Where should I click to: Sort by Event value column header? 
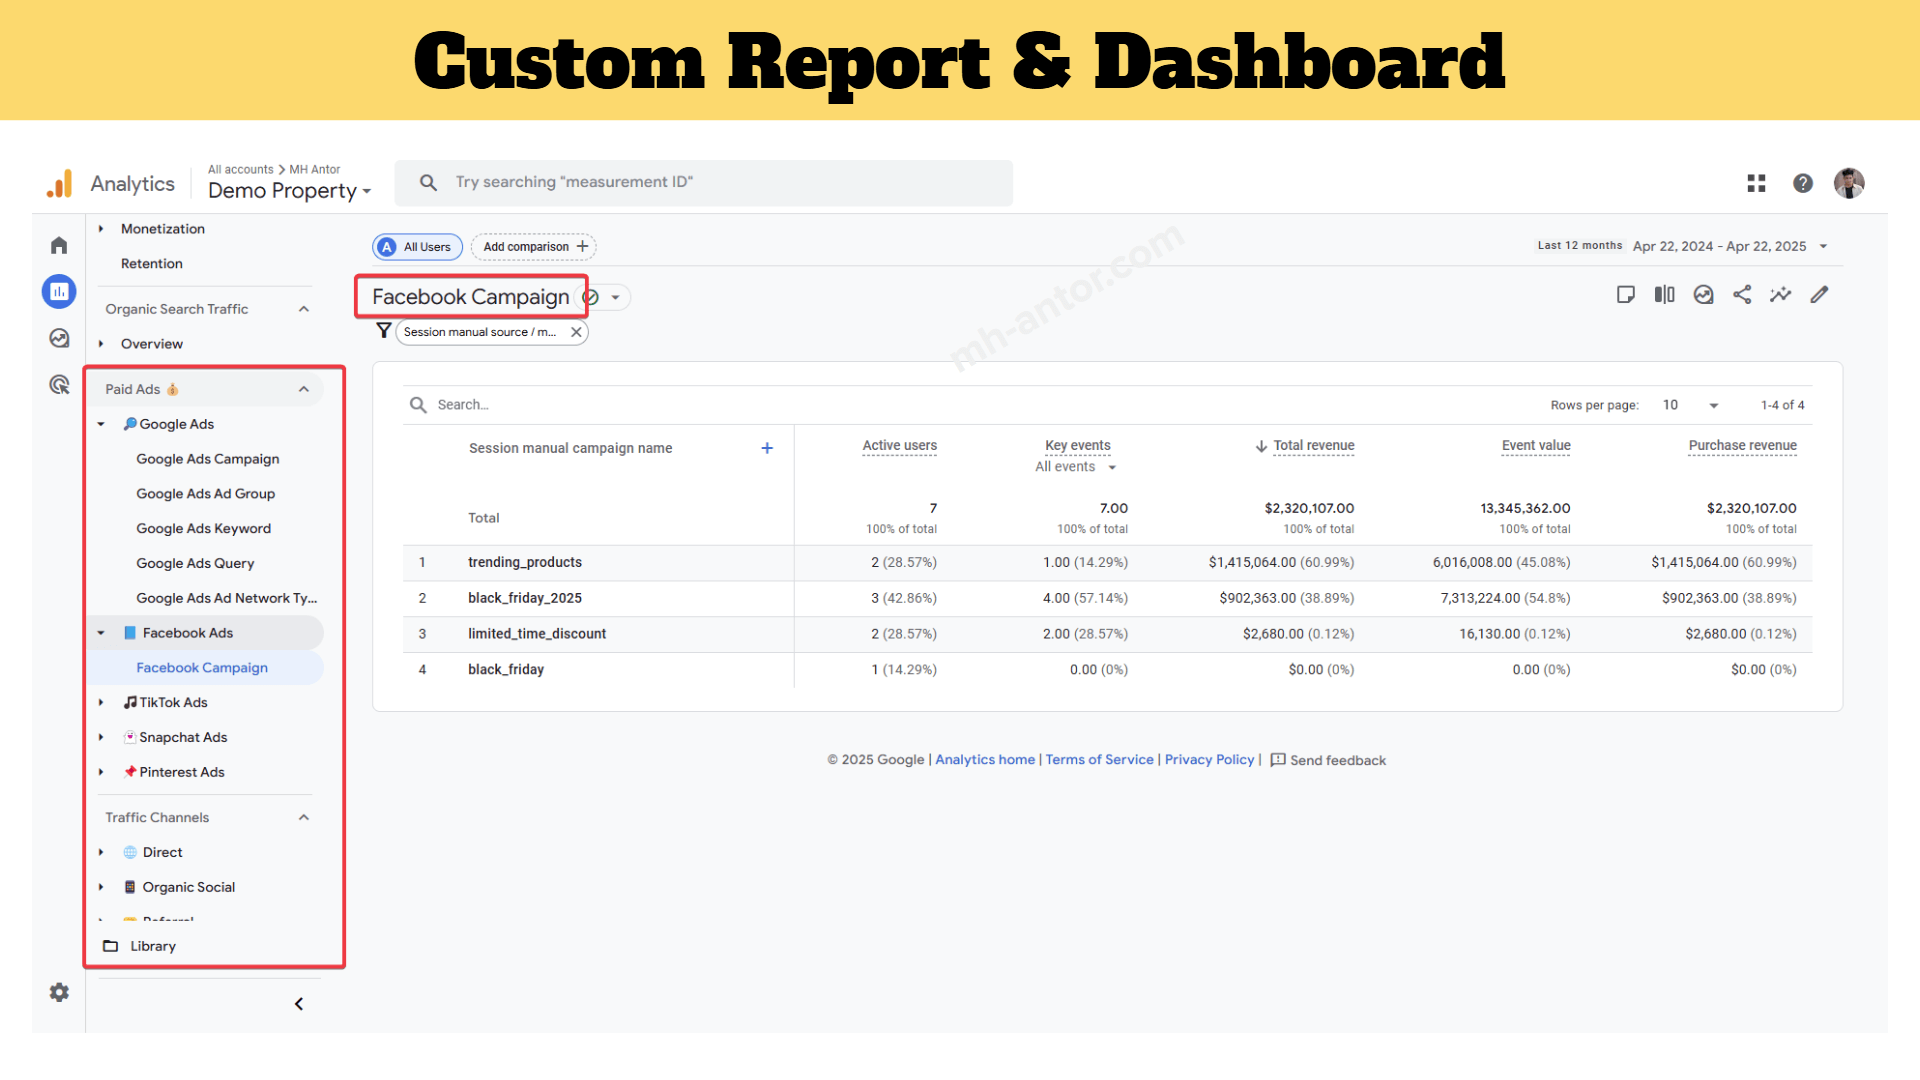coord(1536,446)
